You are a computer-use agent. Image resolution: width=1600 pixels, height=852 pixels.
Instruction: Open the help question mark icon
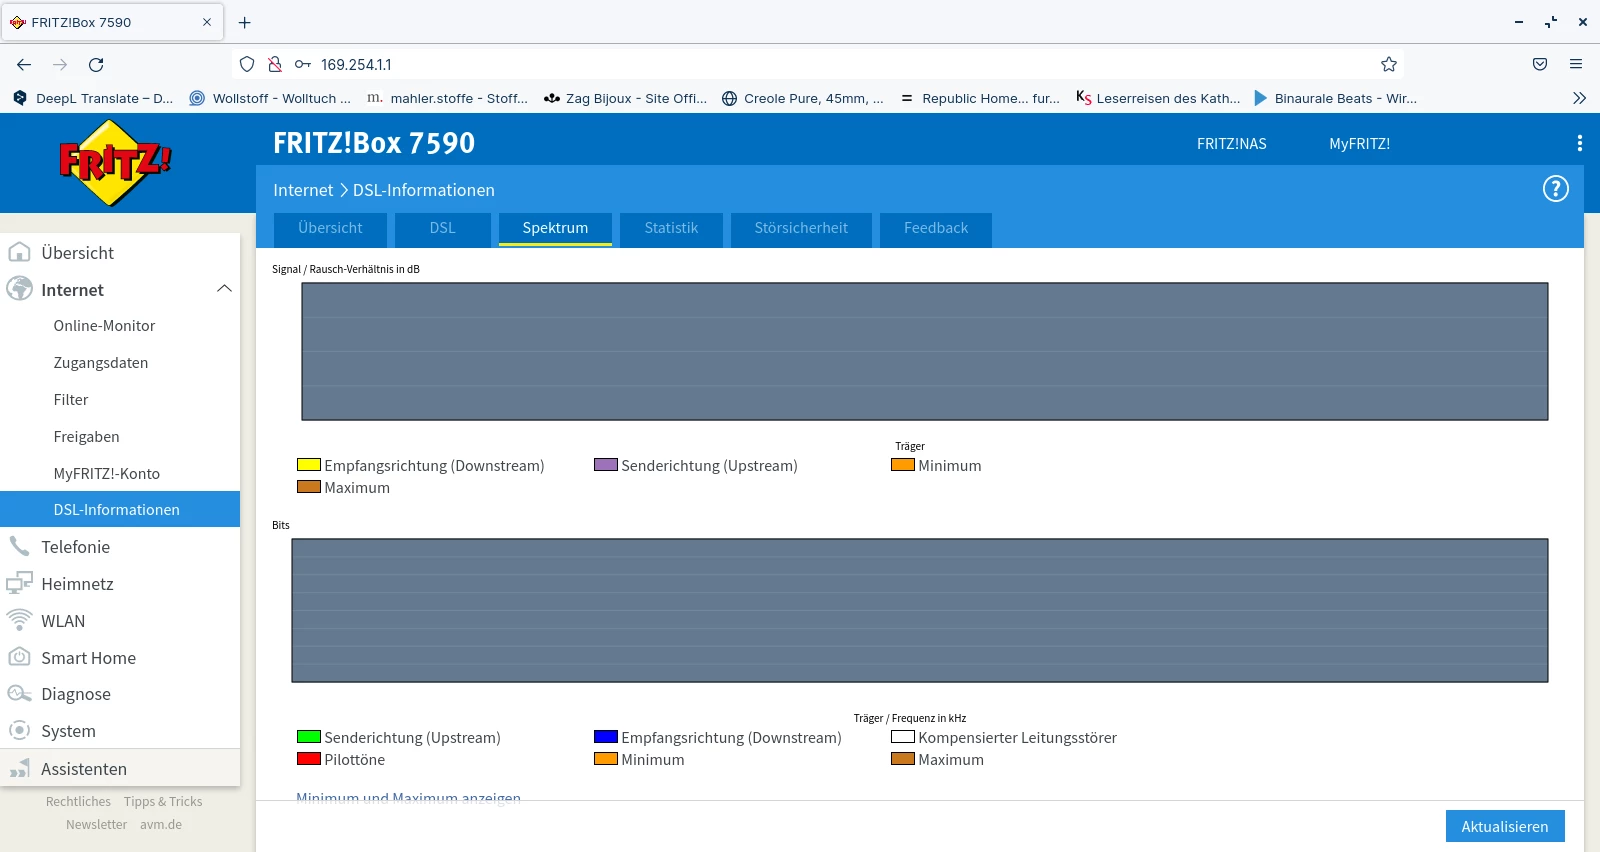click(1556, 189)
